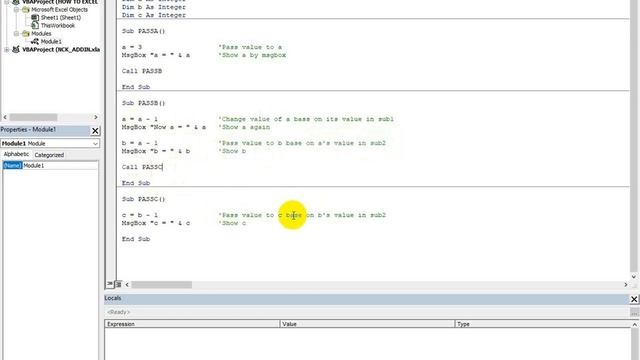Switch to Procedure View button below code
640x360 pixels.
[110, 284]
